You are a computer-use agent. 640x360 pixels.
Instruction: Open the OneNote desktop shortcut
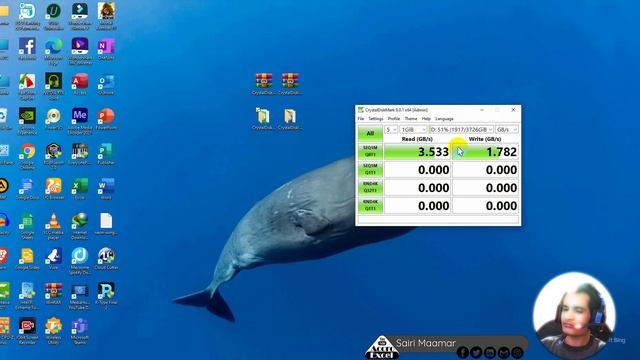(106, 49)
